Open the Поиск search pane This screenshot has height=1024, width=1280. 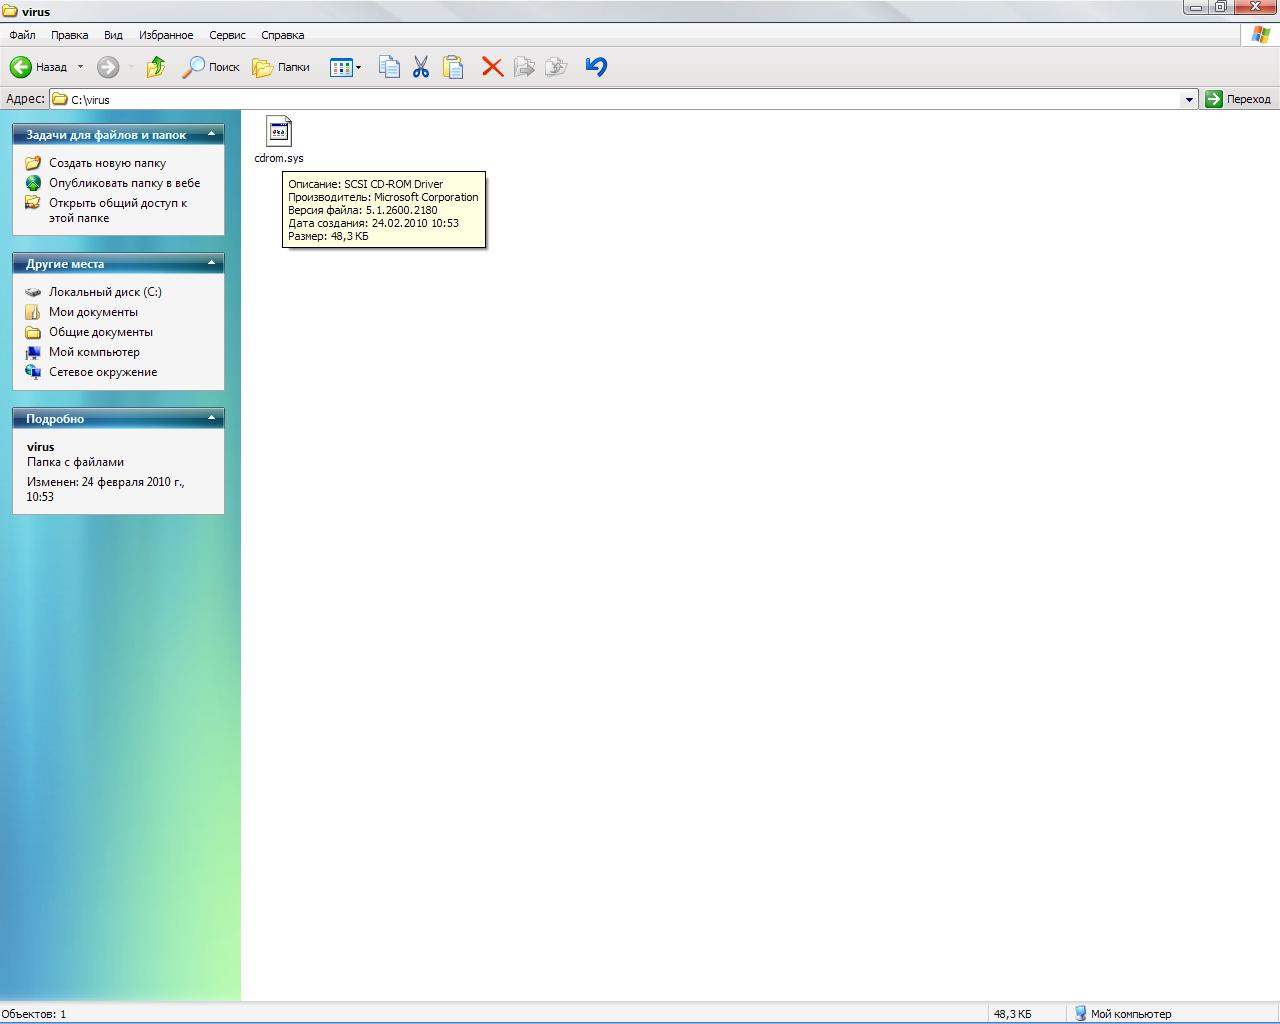pos(211,67)
